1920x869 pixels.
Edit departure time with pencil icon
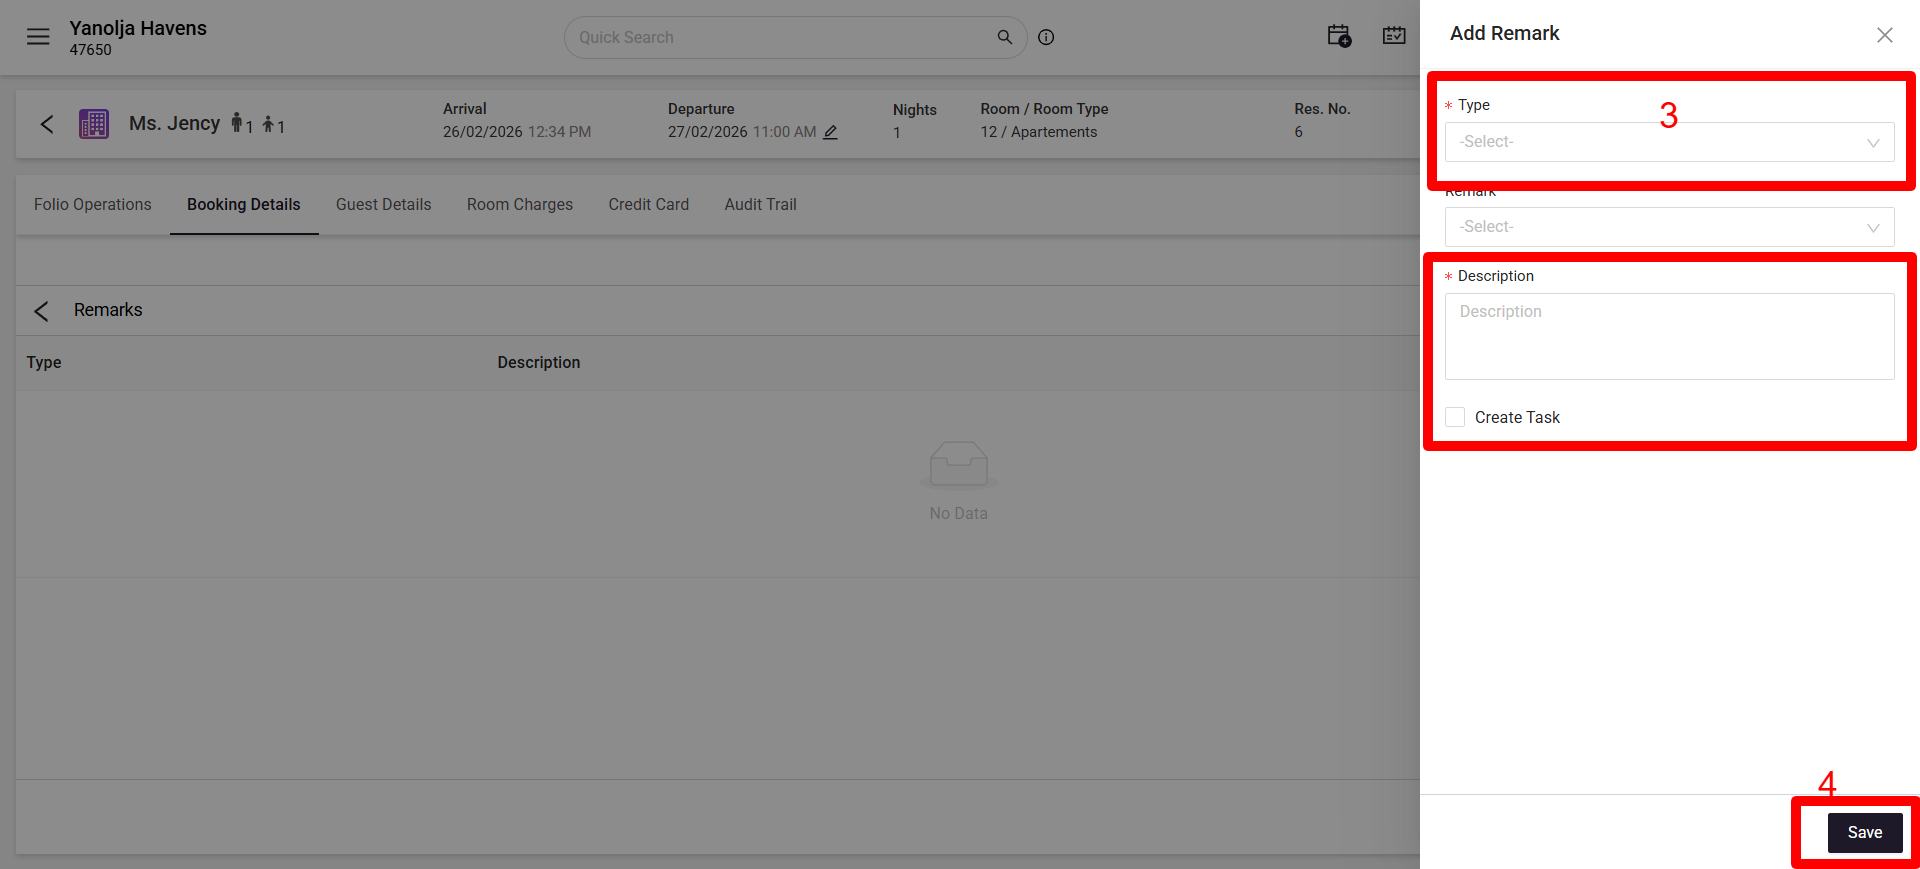(x=830, y=132)
